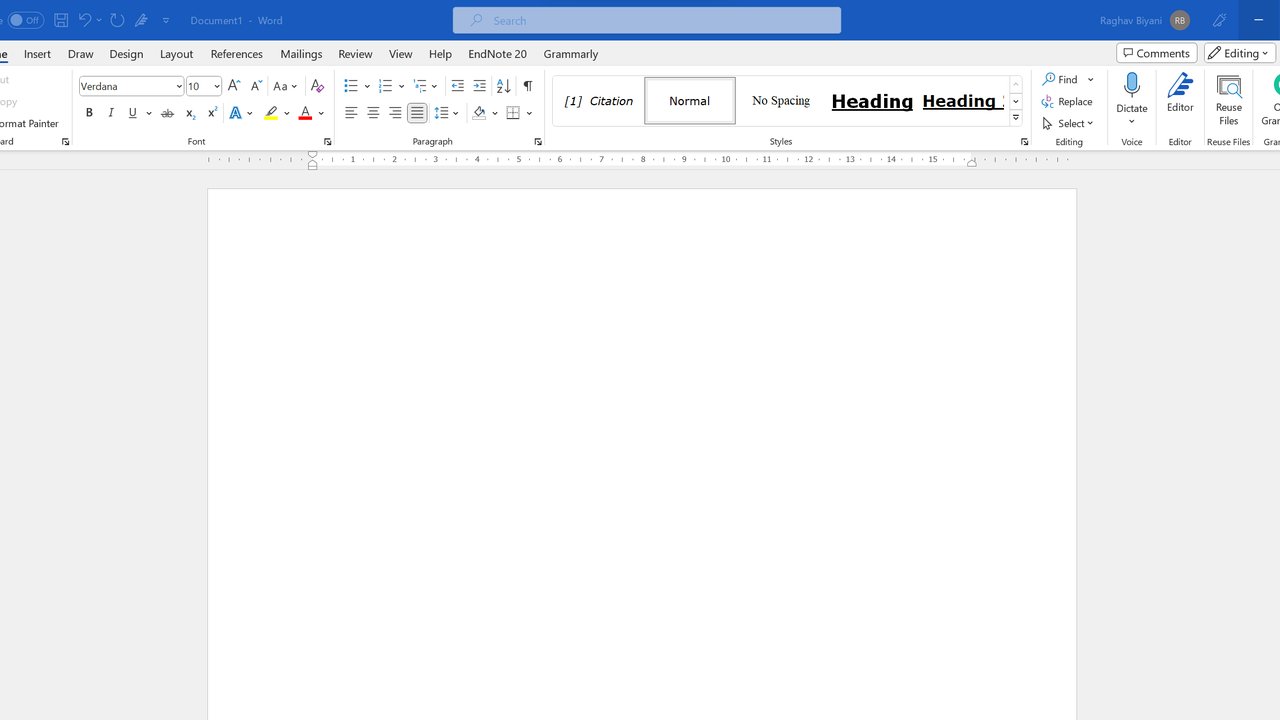Image resolution: width=1280 pixels, height=720 pixels.
Task: Open Reuse Files
Action: 1228,100
